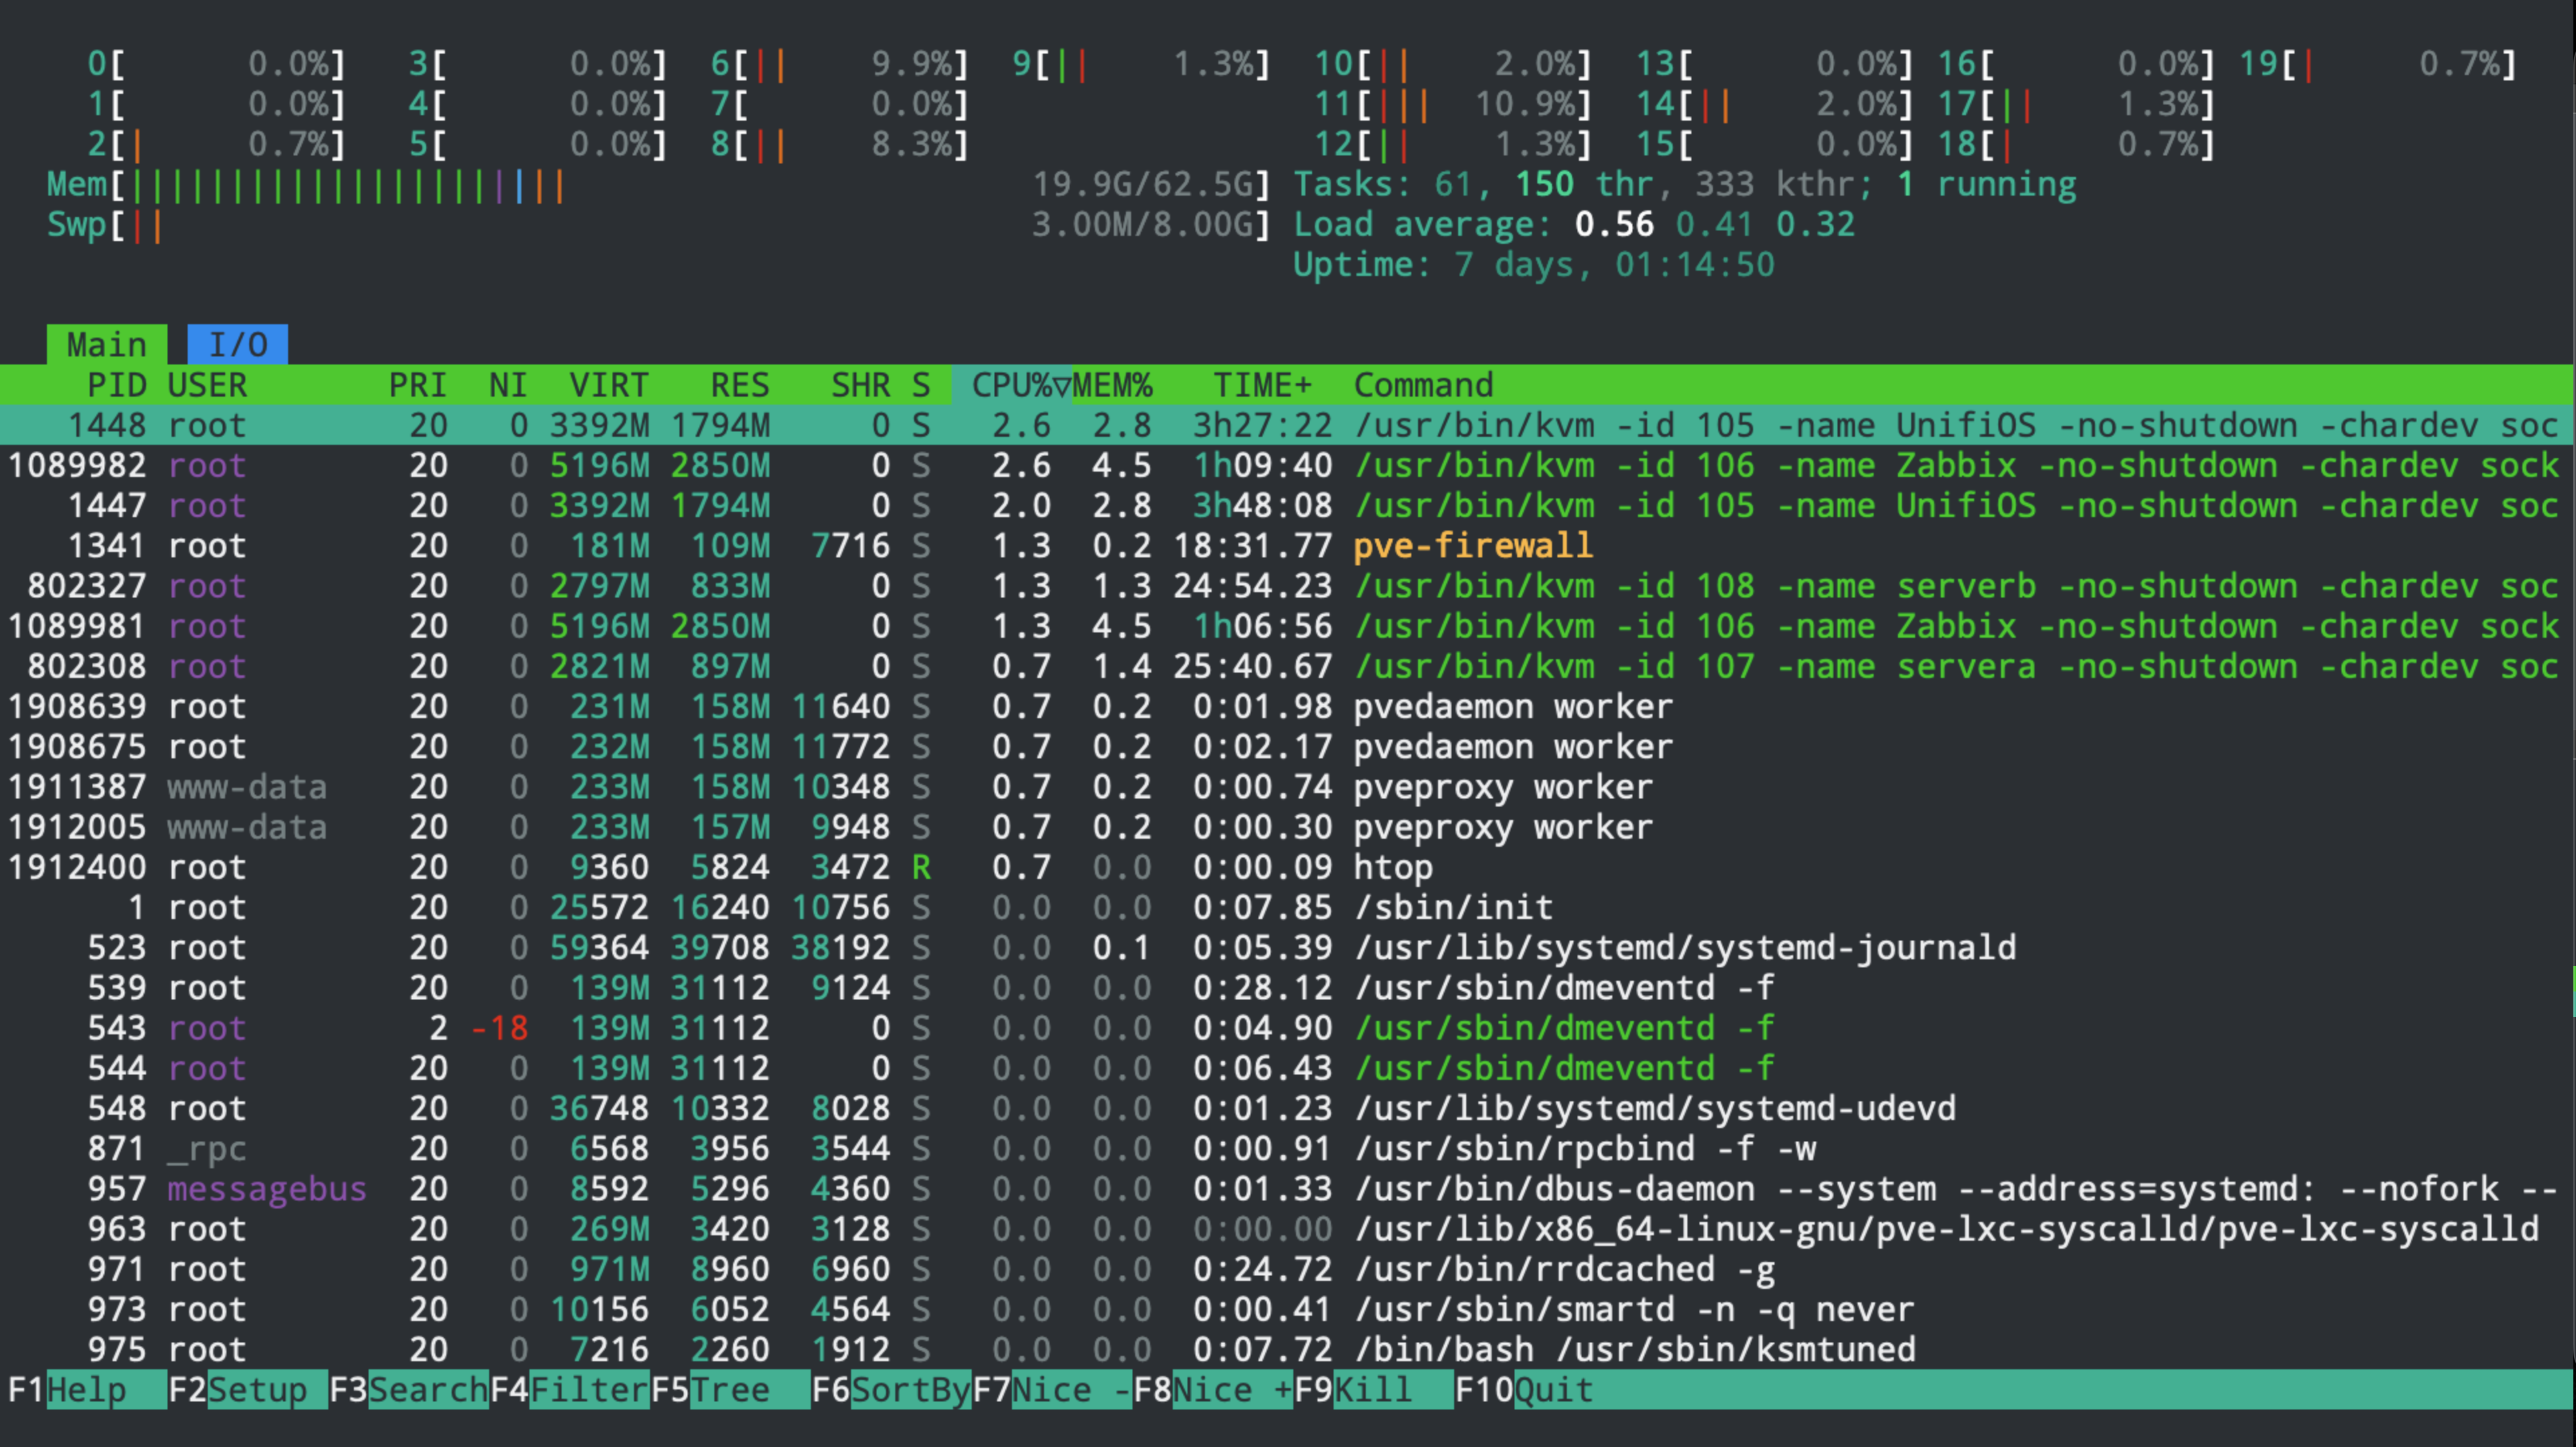Screen dimensions: 2576x1447
Task: Select dmeventd row PID 539
Action: [1286, 988]
